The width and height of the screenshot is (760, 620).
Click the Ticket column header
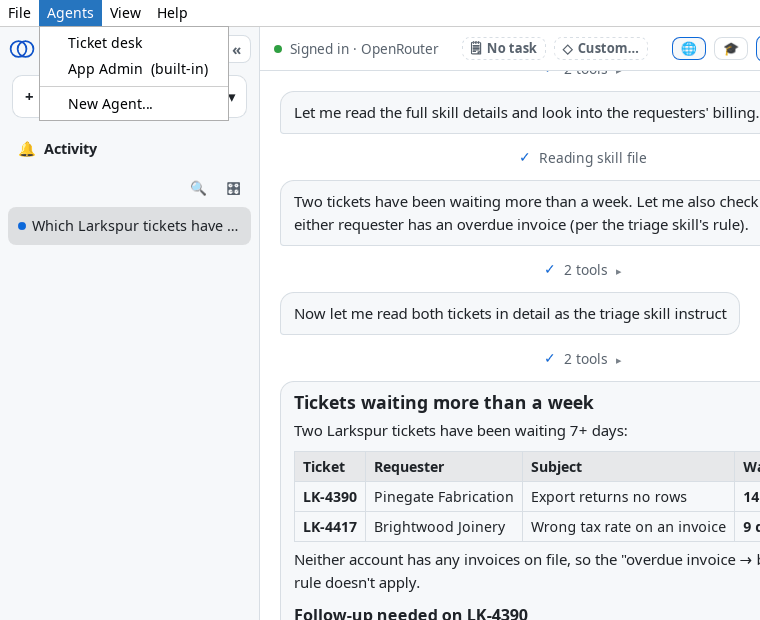tap(330, 467)
